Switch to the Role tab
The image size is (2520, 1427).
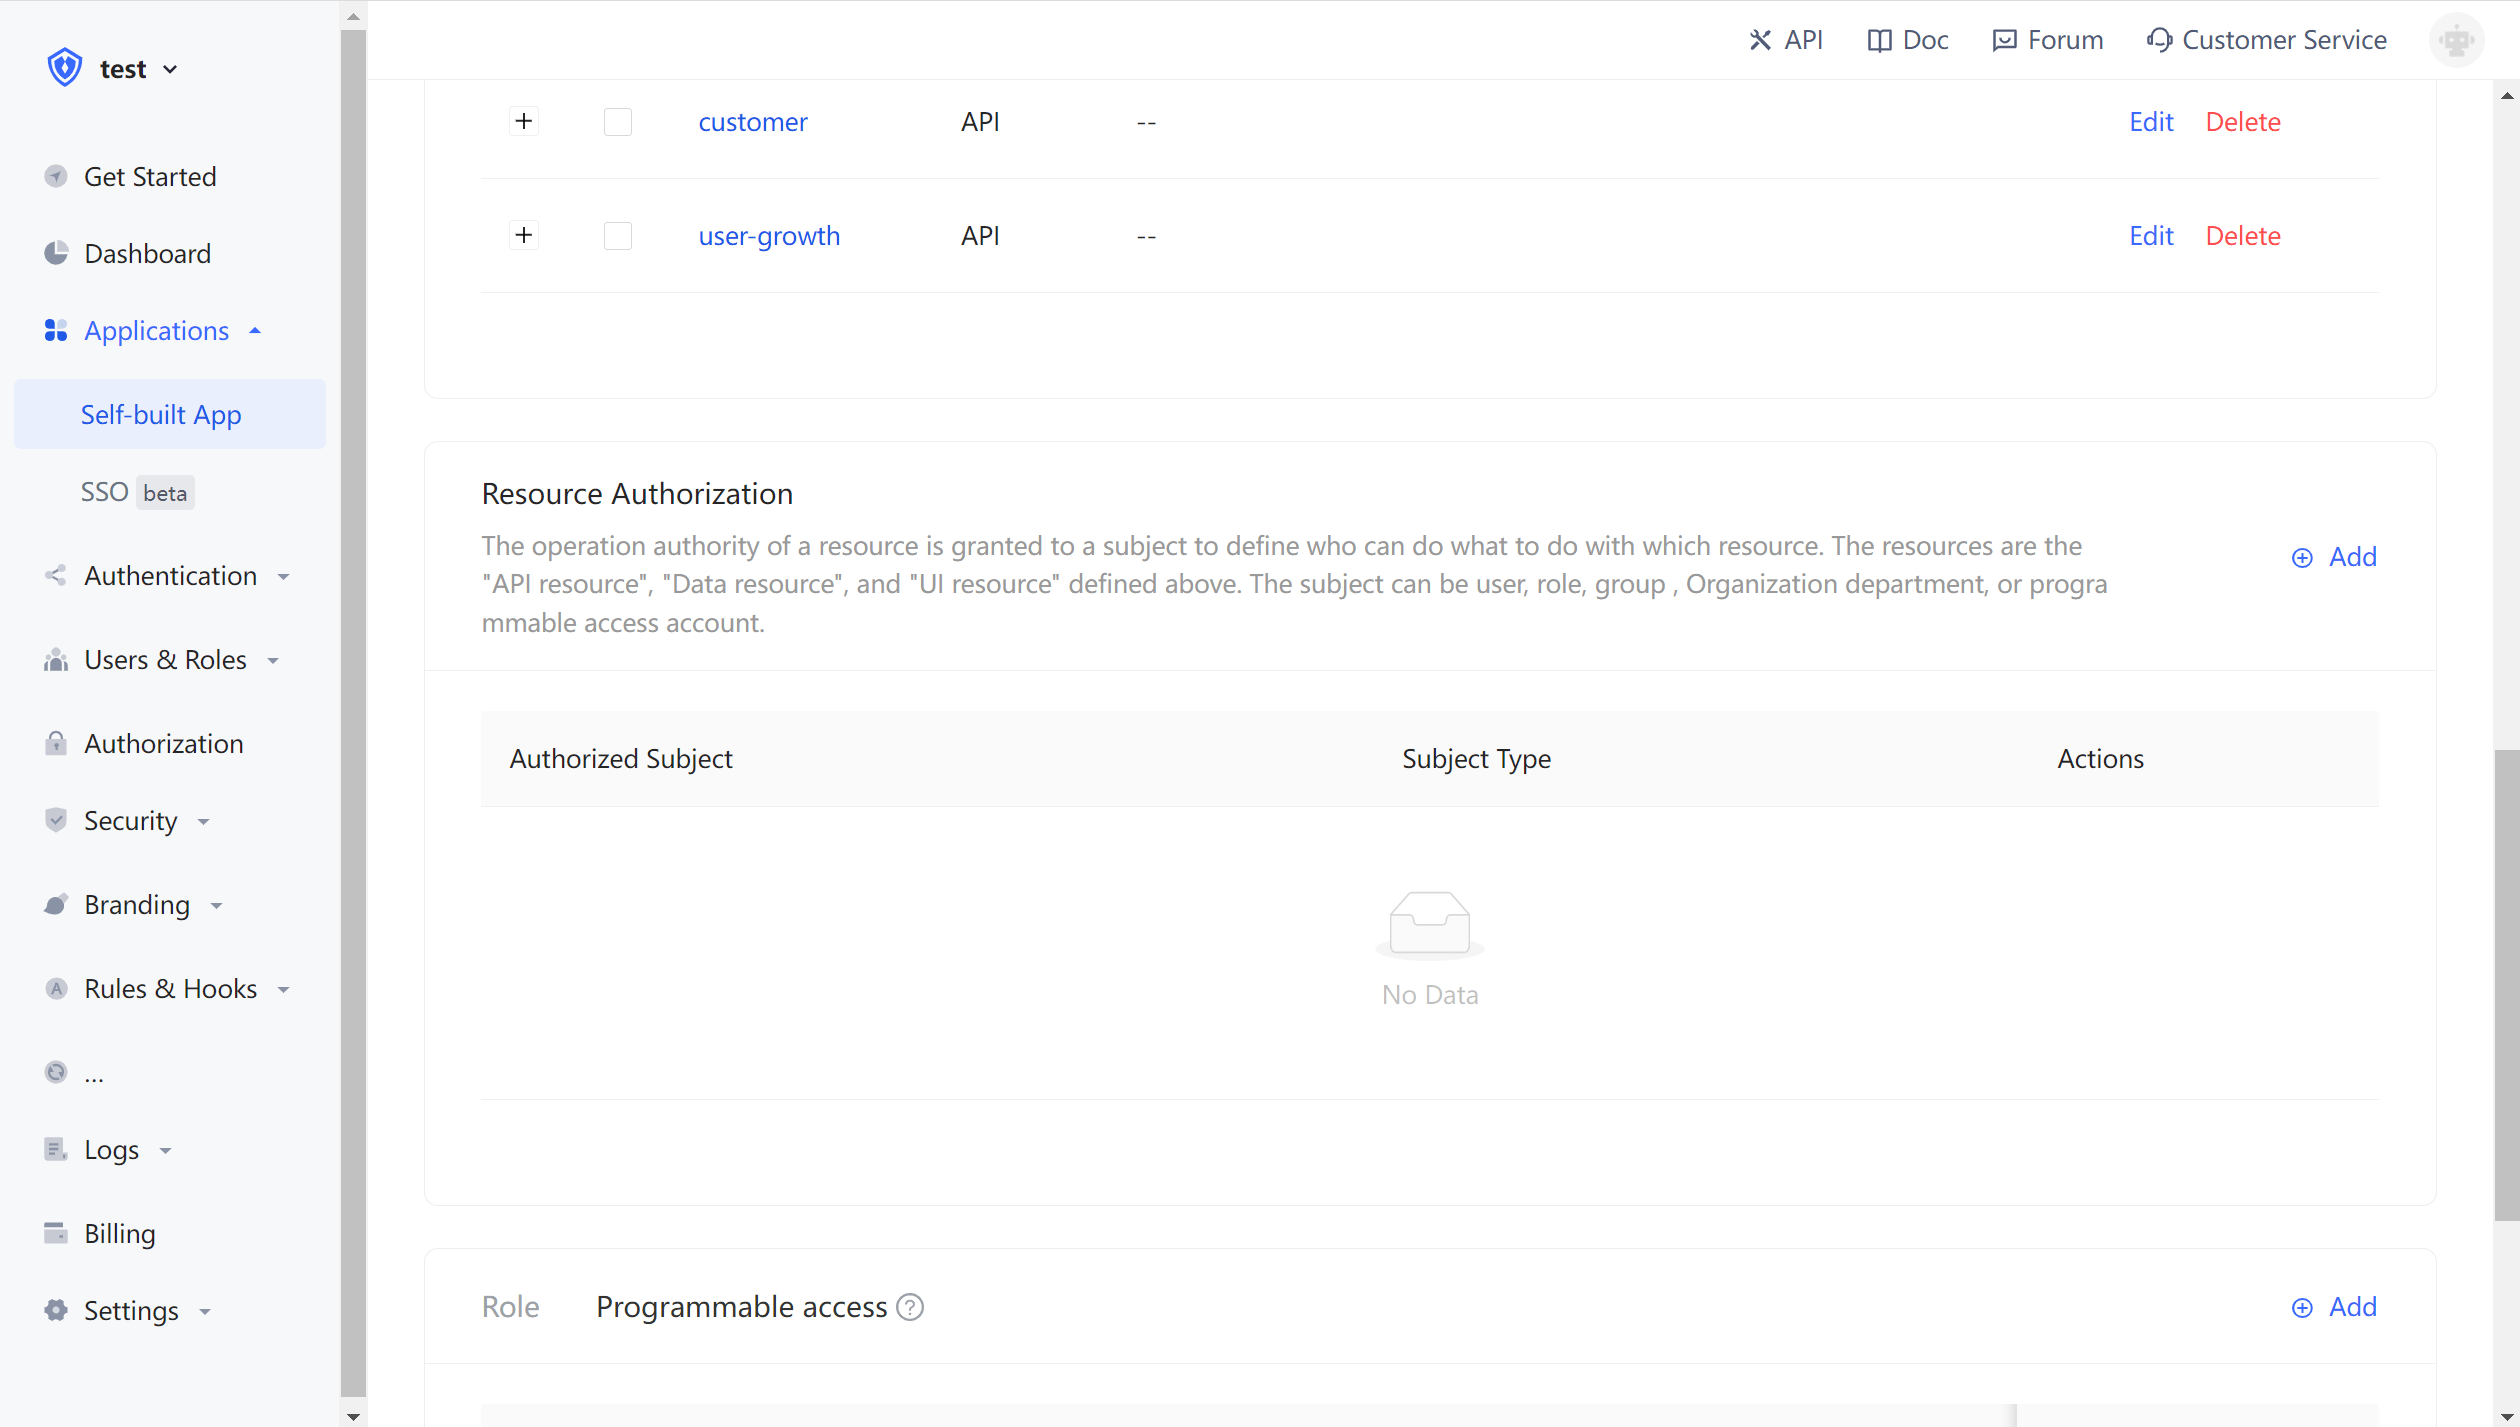point(510,1307)
